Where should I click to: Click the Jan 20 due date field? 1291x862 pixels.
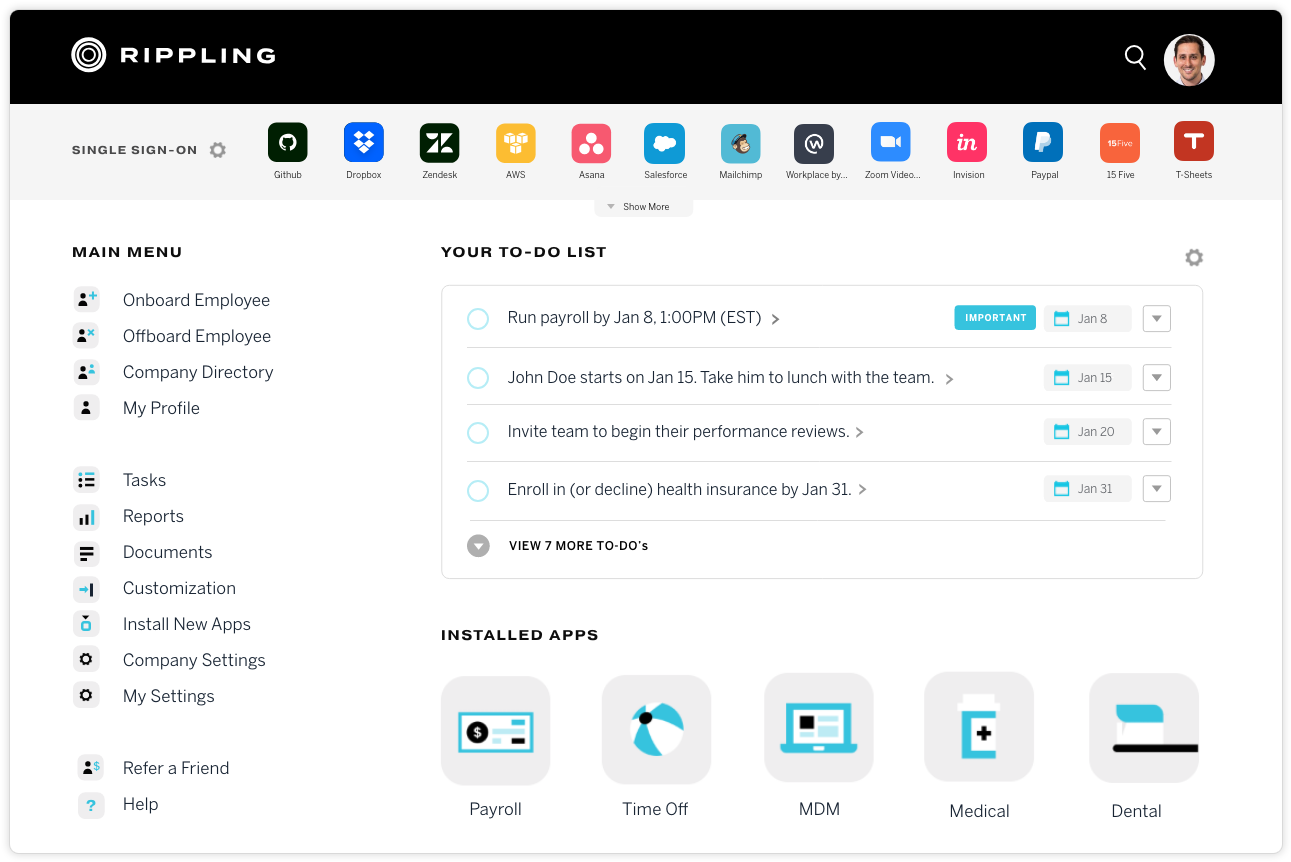(x=1088, y=431)
